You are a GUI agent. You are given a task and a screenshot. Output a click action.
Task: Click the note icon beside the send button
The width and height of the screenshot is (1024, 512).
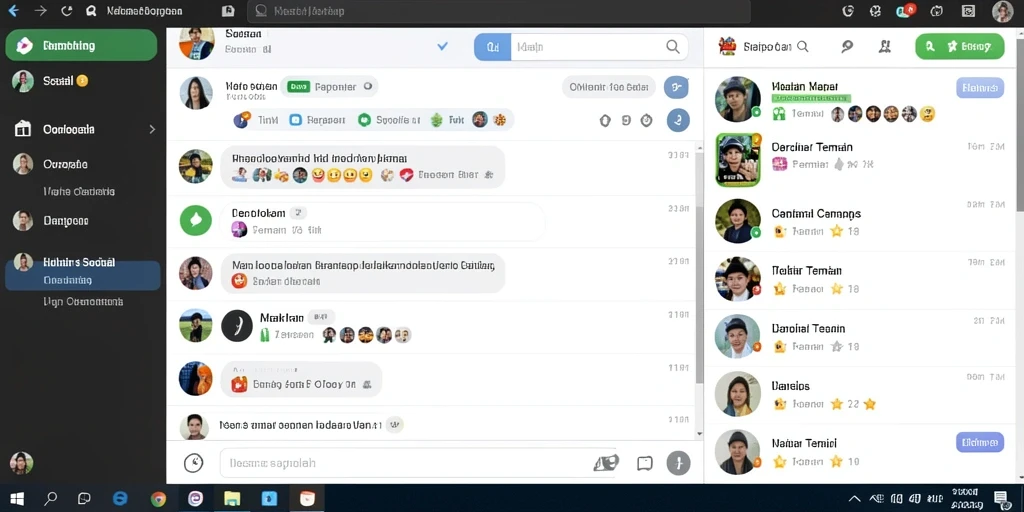pyautogui.click(x=645, y=463)
